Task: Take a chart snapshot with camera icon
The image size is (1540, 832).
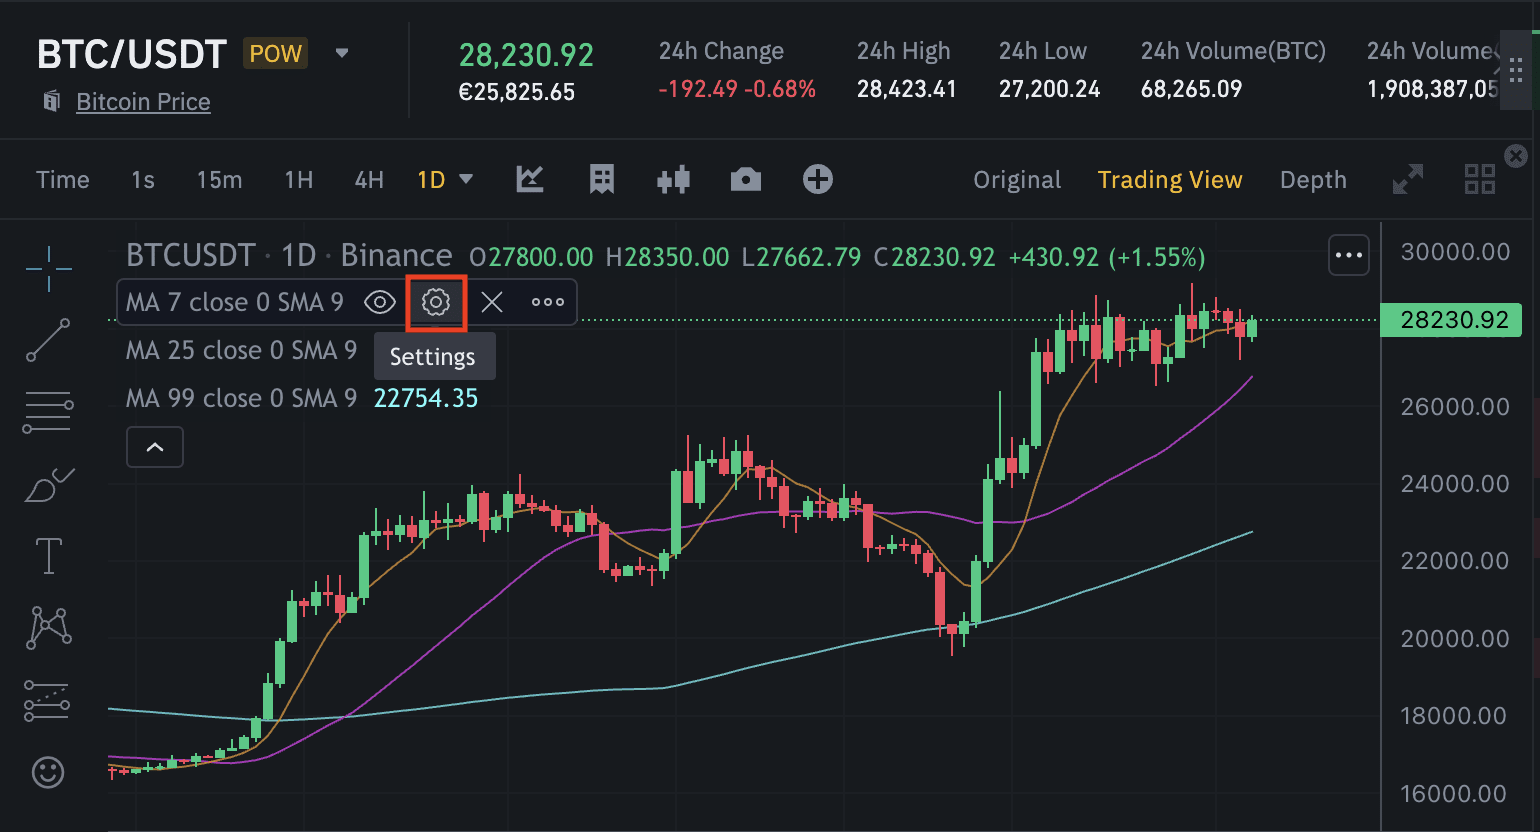Action: pyautogui.click(x=746, y=180)
